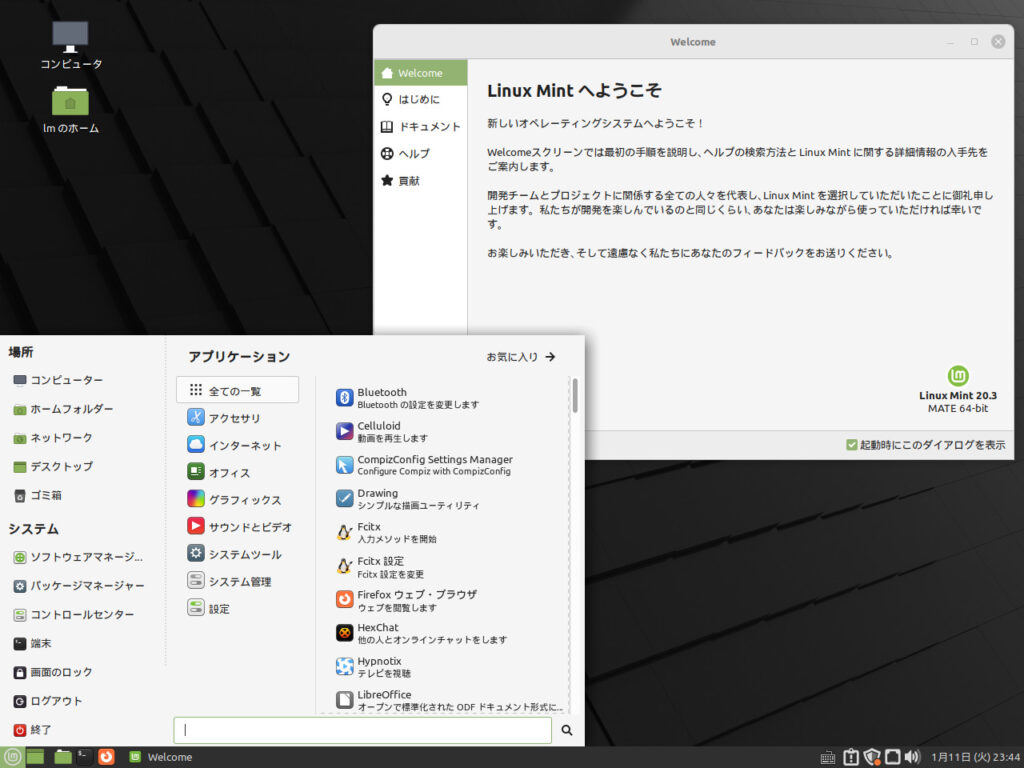Open the はじめに section of Welcome
This screenshot has height=768, width=1024.
pos(420,99)
